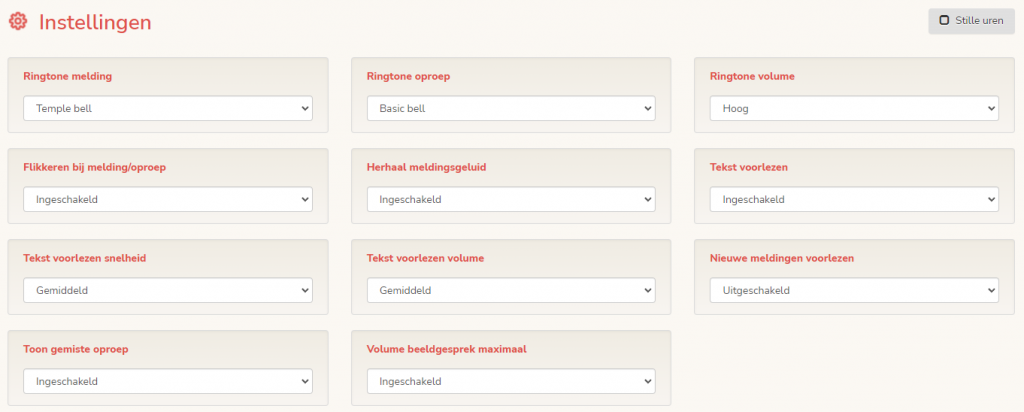The width and height of the screenshot is (1024, 412).
Task: Click the chevron arrow on Volume beeldgesprek maximaal
Action: click(647, 381)
